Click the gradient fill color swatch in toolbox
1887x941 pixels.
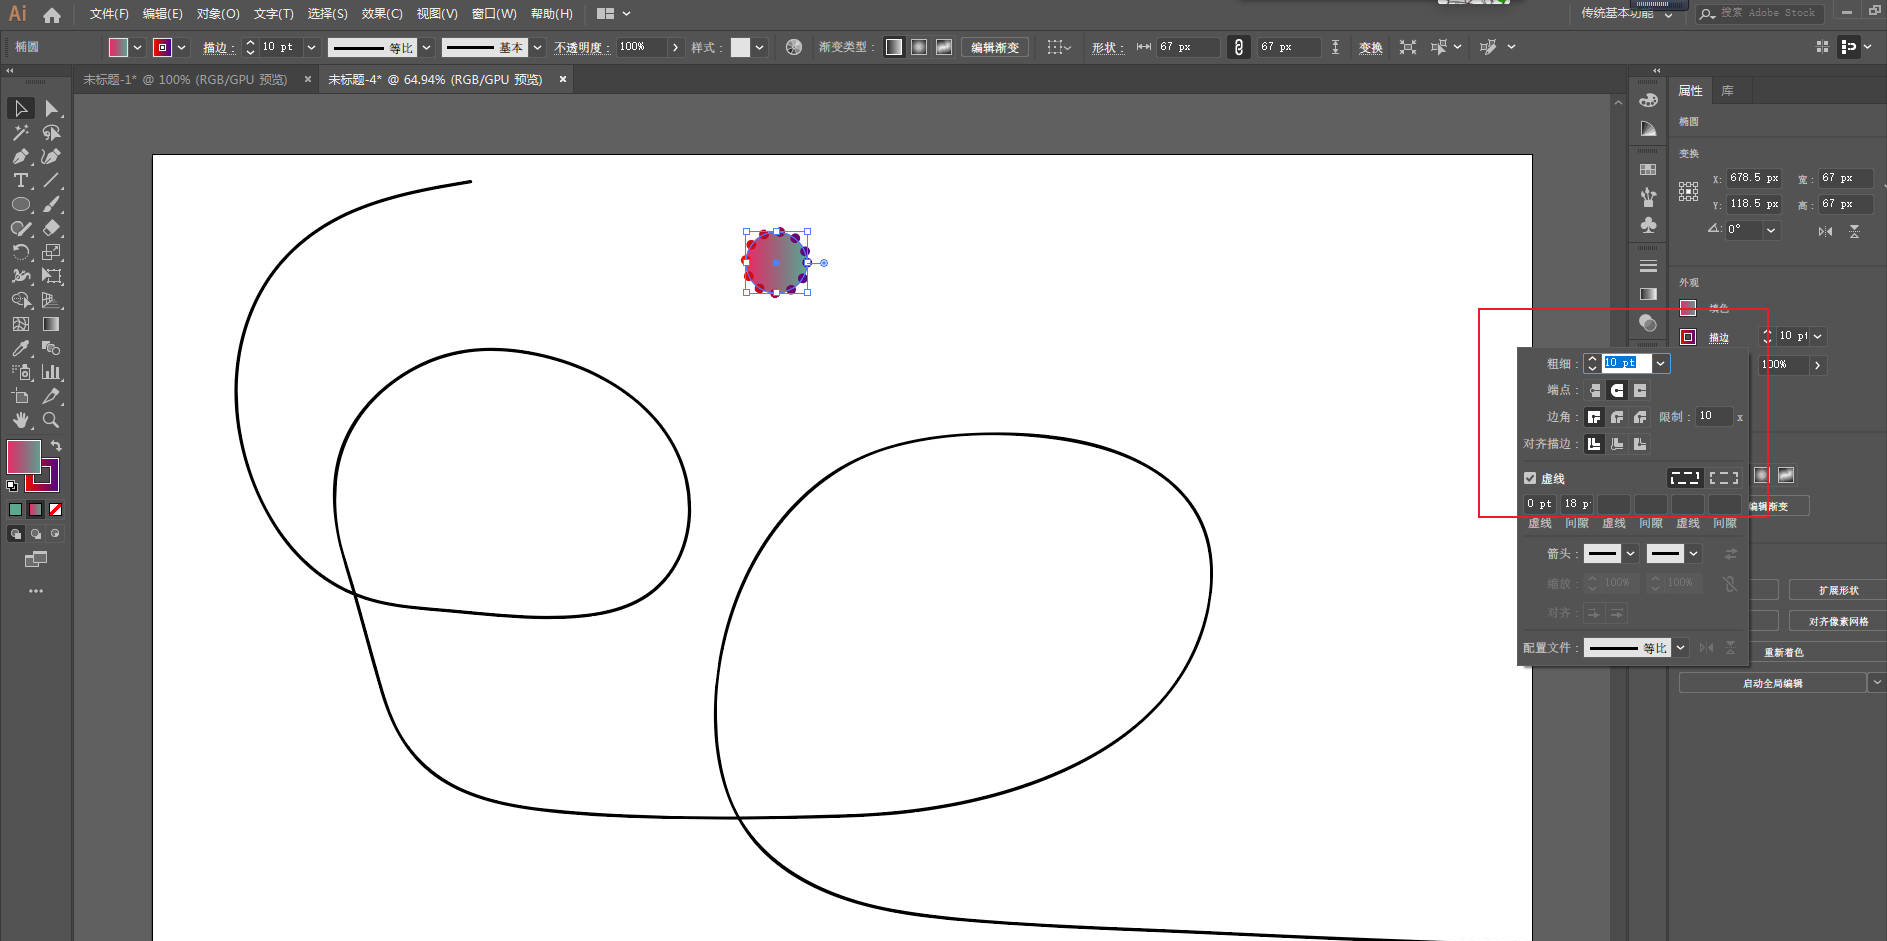[24, 457]
